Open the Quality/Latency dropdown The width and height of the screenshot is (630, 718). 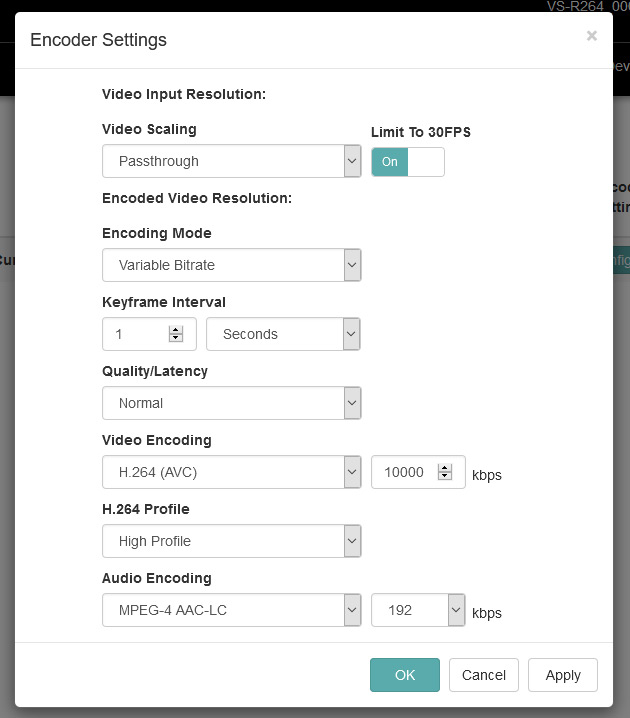pos(231,403)
